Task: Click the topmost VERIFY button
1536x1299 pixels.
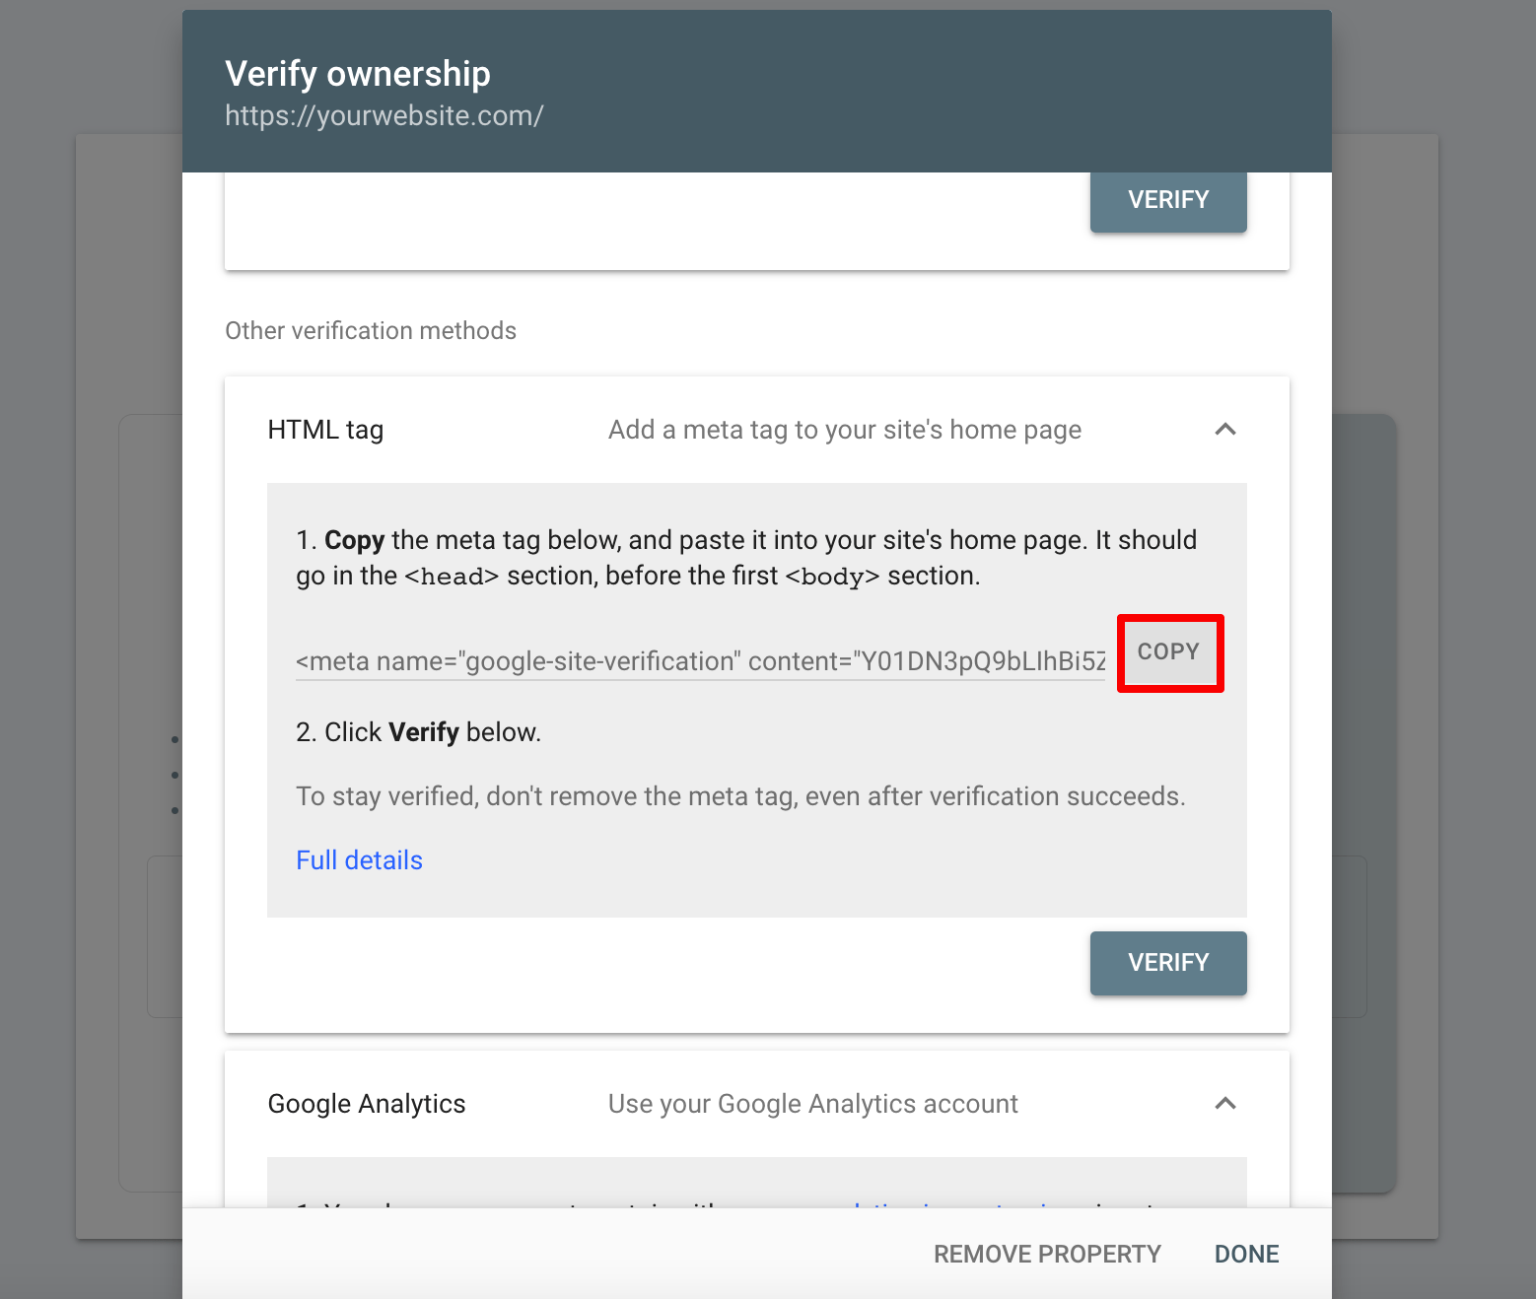Action: tap(1168, 199)
